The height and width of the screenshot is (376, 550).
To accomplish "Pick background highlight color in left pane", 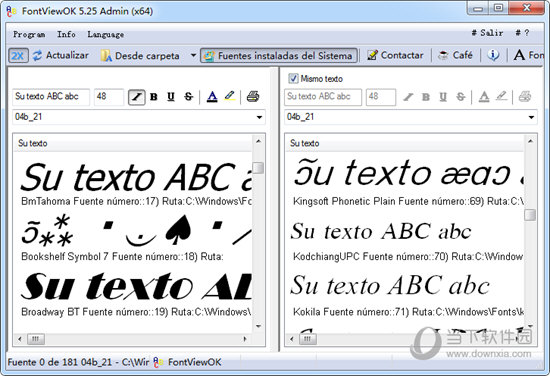I will pyautogui.click(x=229, y=96).
